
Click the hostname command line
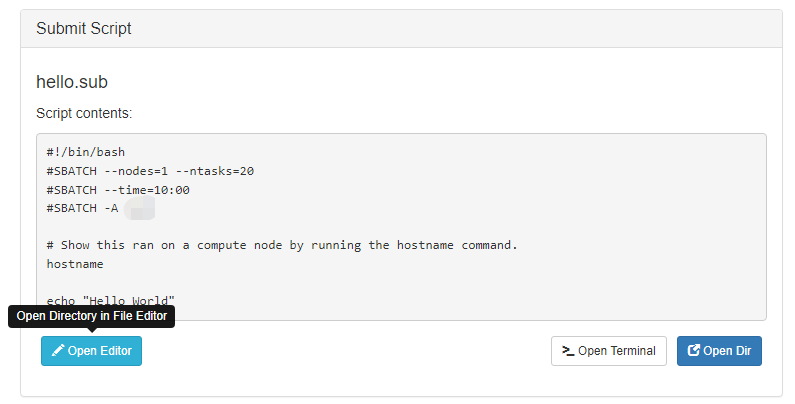pos(75,264)
